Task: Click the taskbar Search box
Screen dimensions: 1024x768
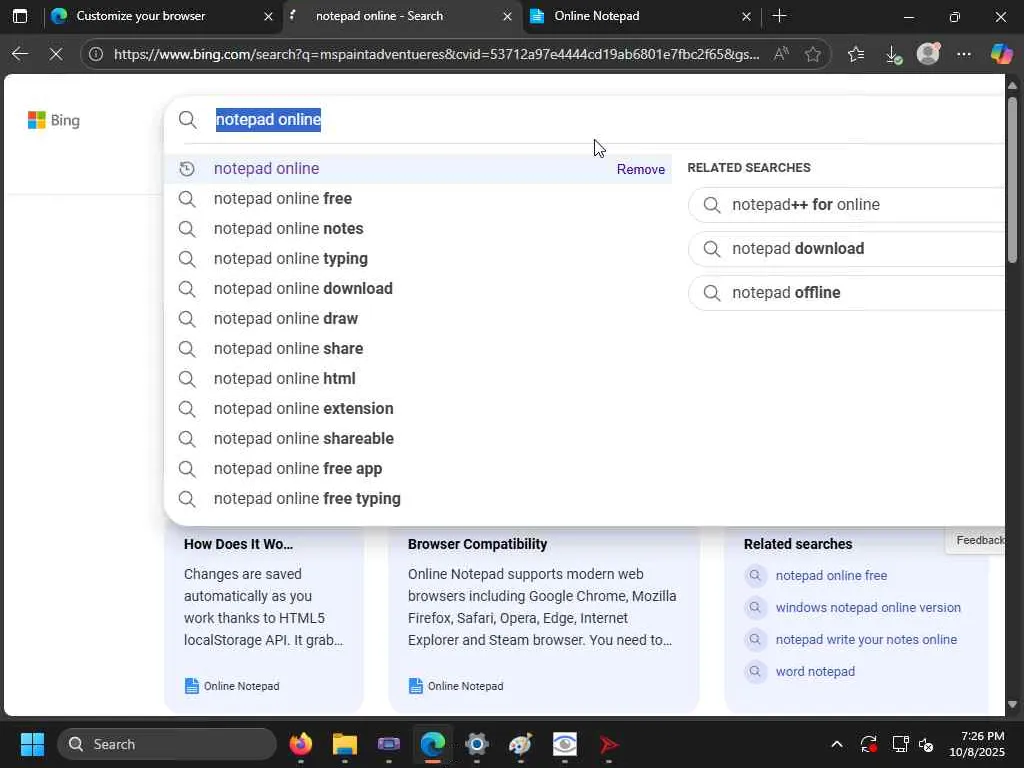Action: pos(167,744)
